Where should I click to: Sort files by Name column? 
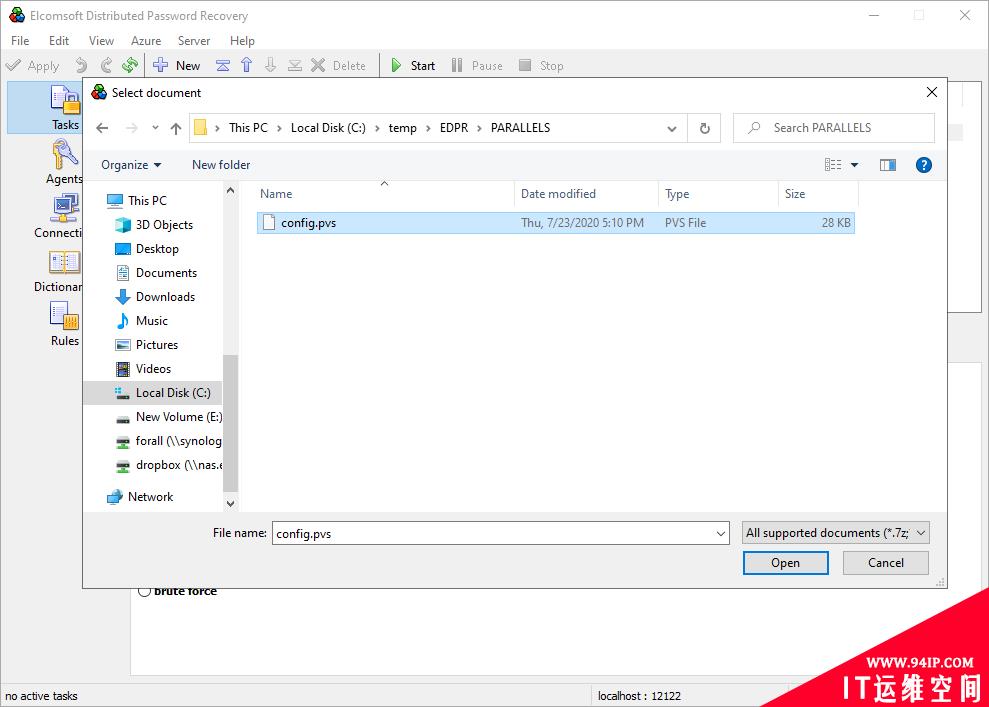pyautogui.click(x=385, y=194)
